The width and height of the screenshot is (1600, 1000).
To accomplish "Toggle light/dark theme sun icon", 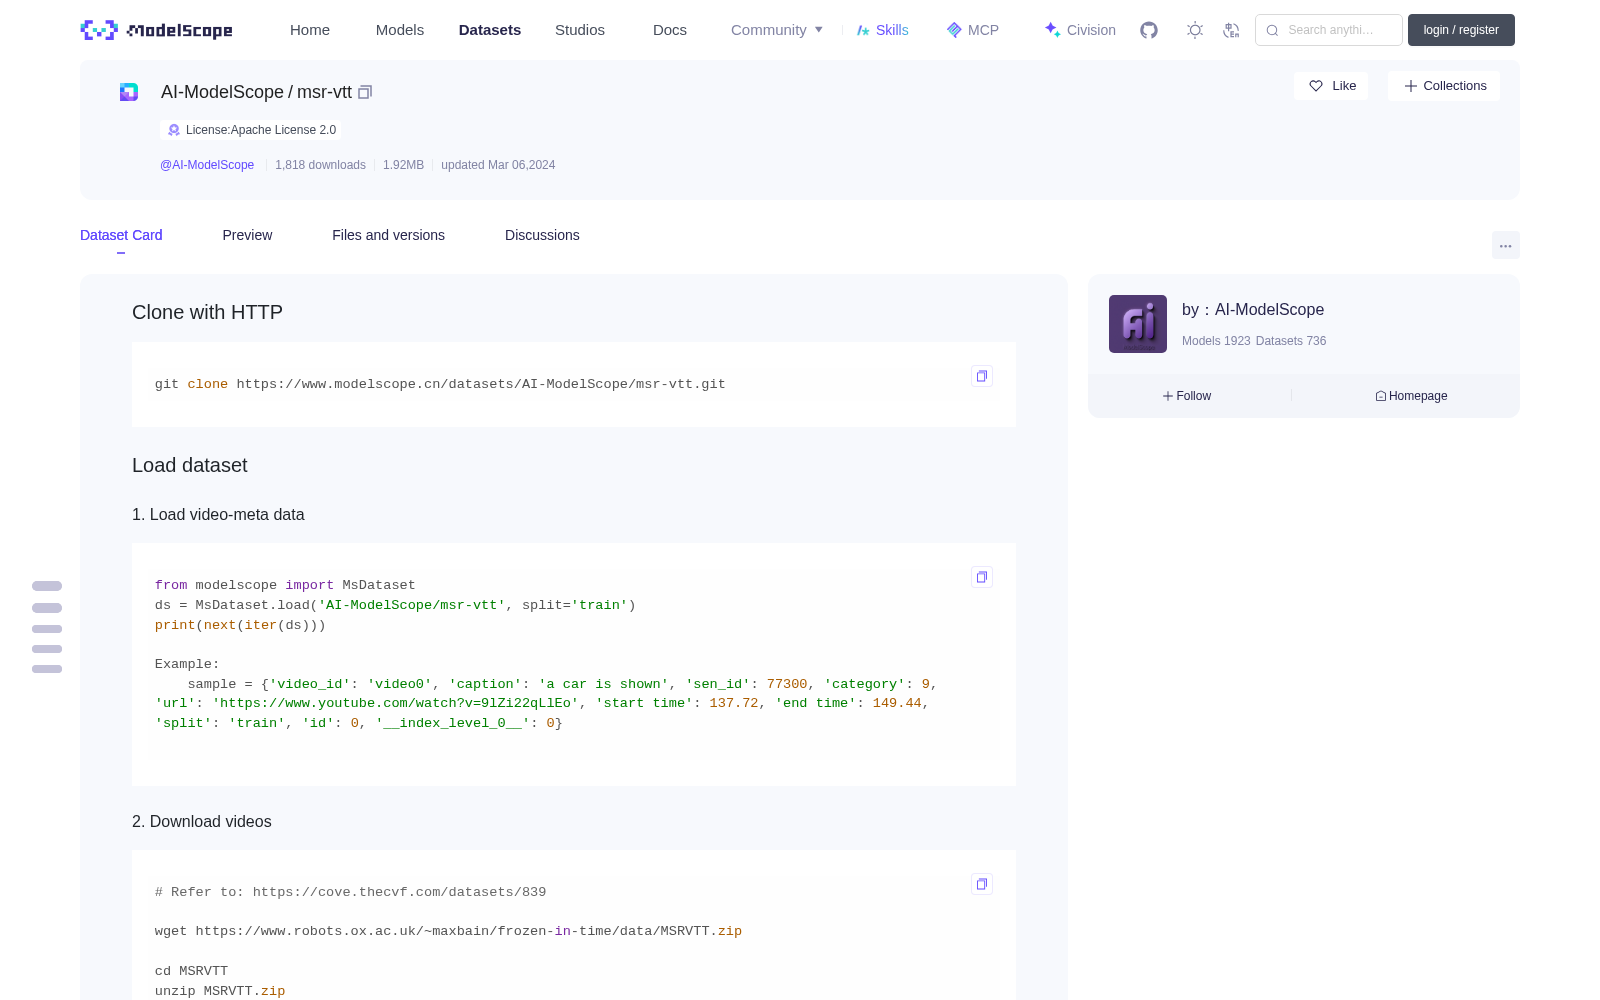I will click(1195, 30).
